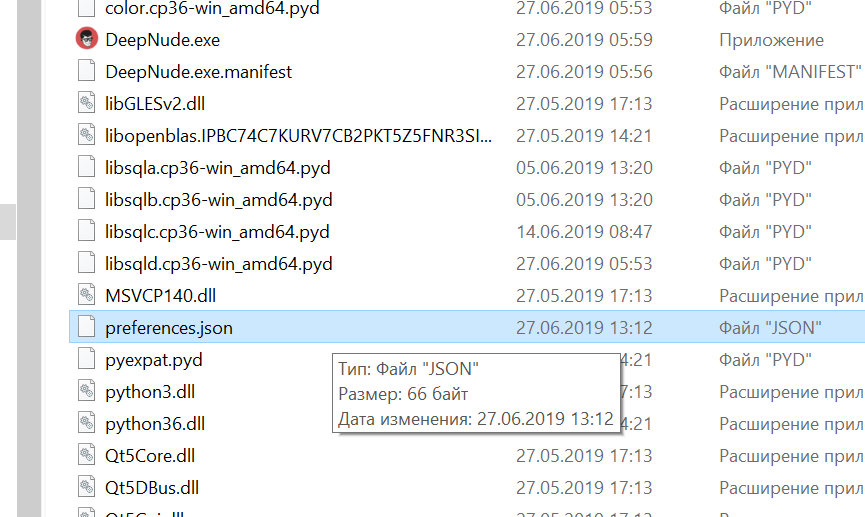Select the MSVCP140.dll gear file icon
Screen dimensions: 865x517
point(87,295)
